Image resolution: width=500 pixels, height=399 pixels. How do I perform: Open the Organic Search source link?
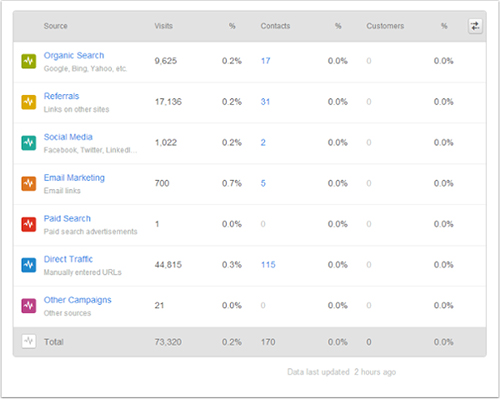tap(74, 55)
